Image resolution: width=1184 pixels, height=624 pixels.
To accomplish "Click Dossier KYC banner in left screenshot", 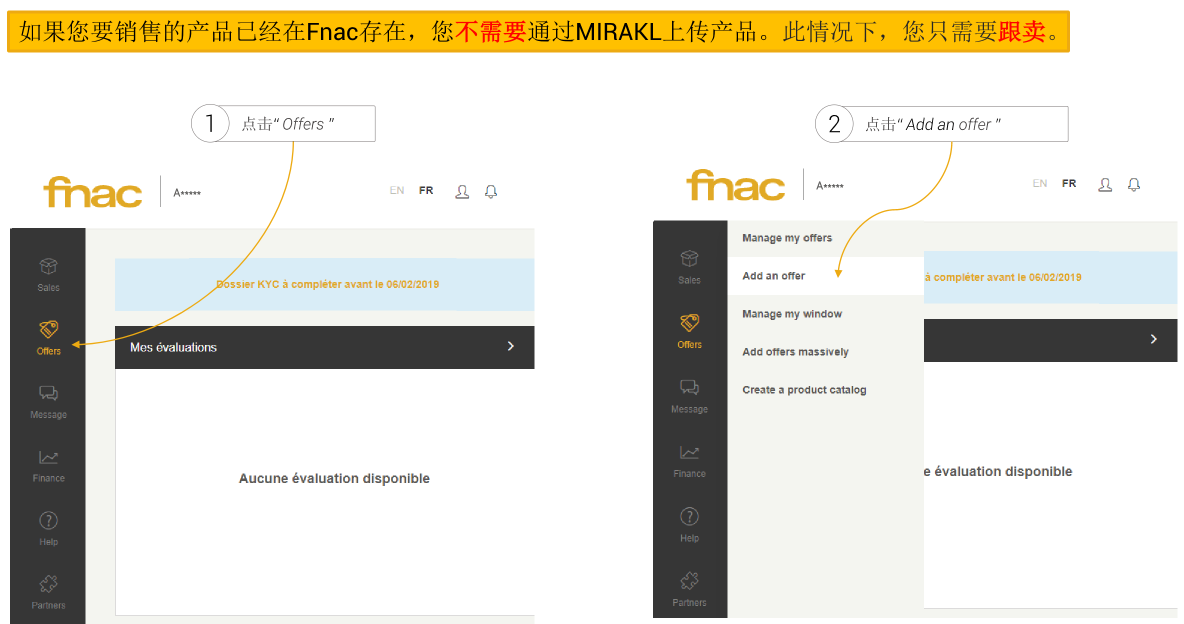I will click(327, 284).
